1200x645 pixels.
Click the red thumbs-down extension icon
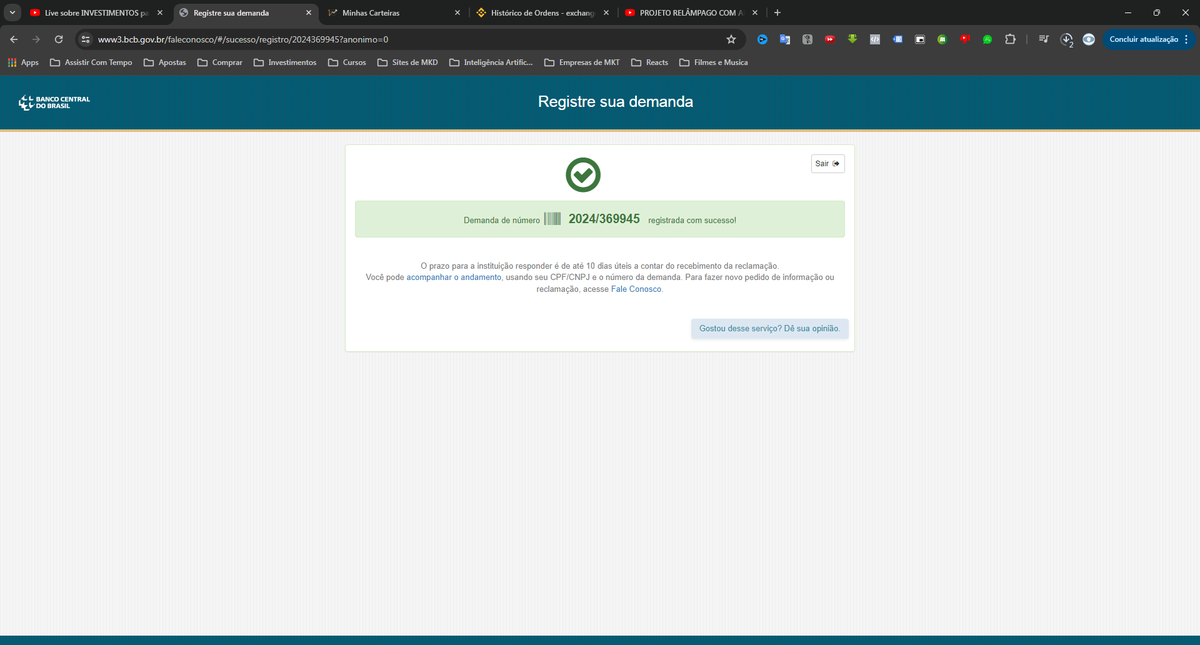tap(964, 39)
